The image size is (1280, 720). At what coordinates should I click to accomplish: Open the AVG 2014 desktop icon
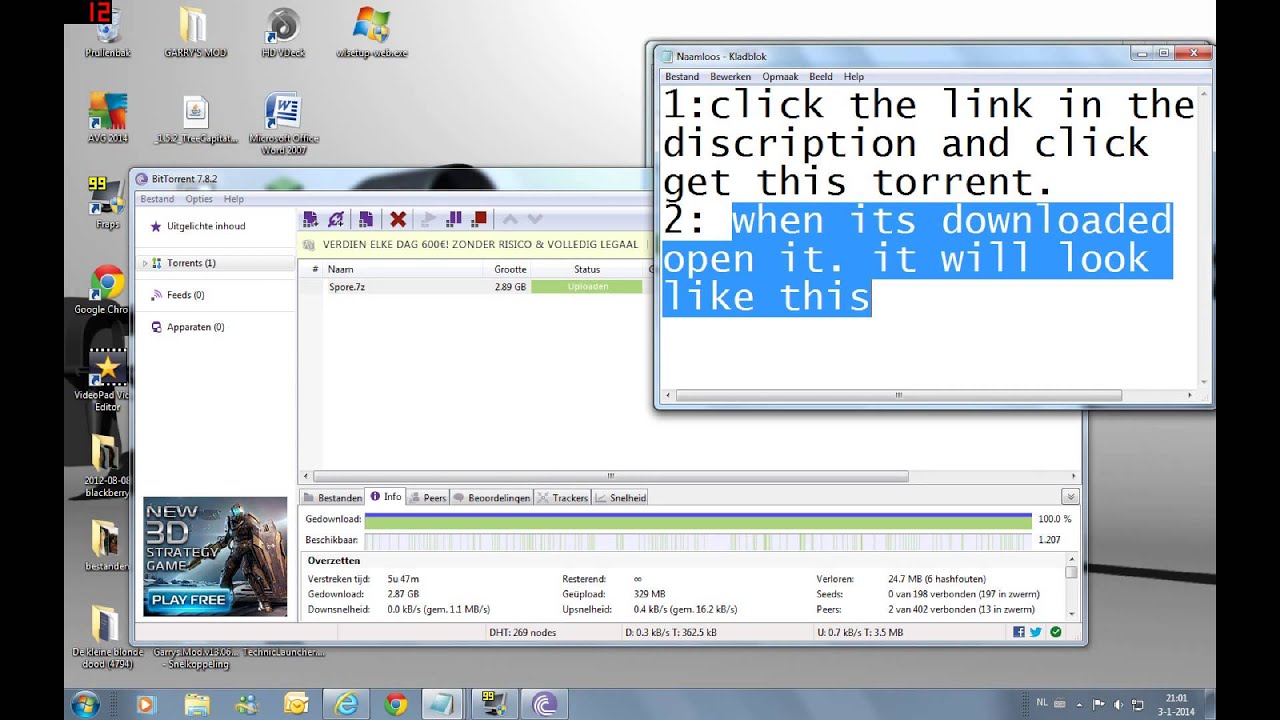(x=107, y=118)
